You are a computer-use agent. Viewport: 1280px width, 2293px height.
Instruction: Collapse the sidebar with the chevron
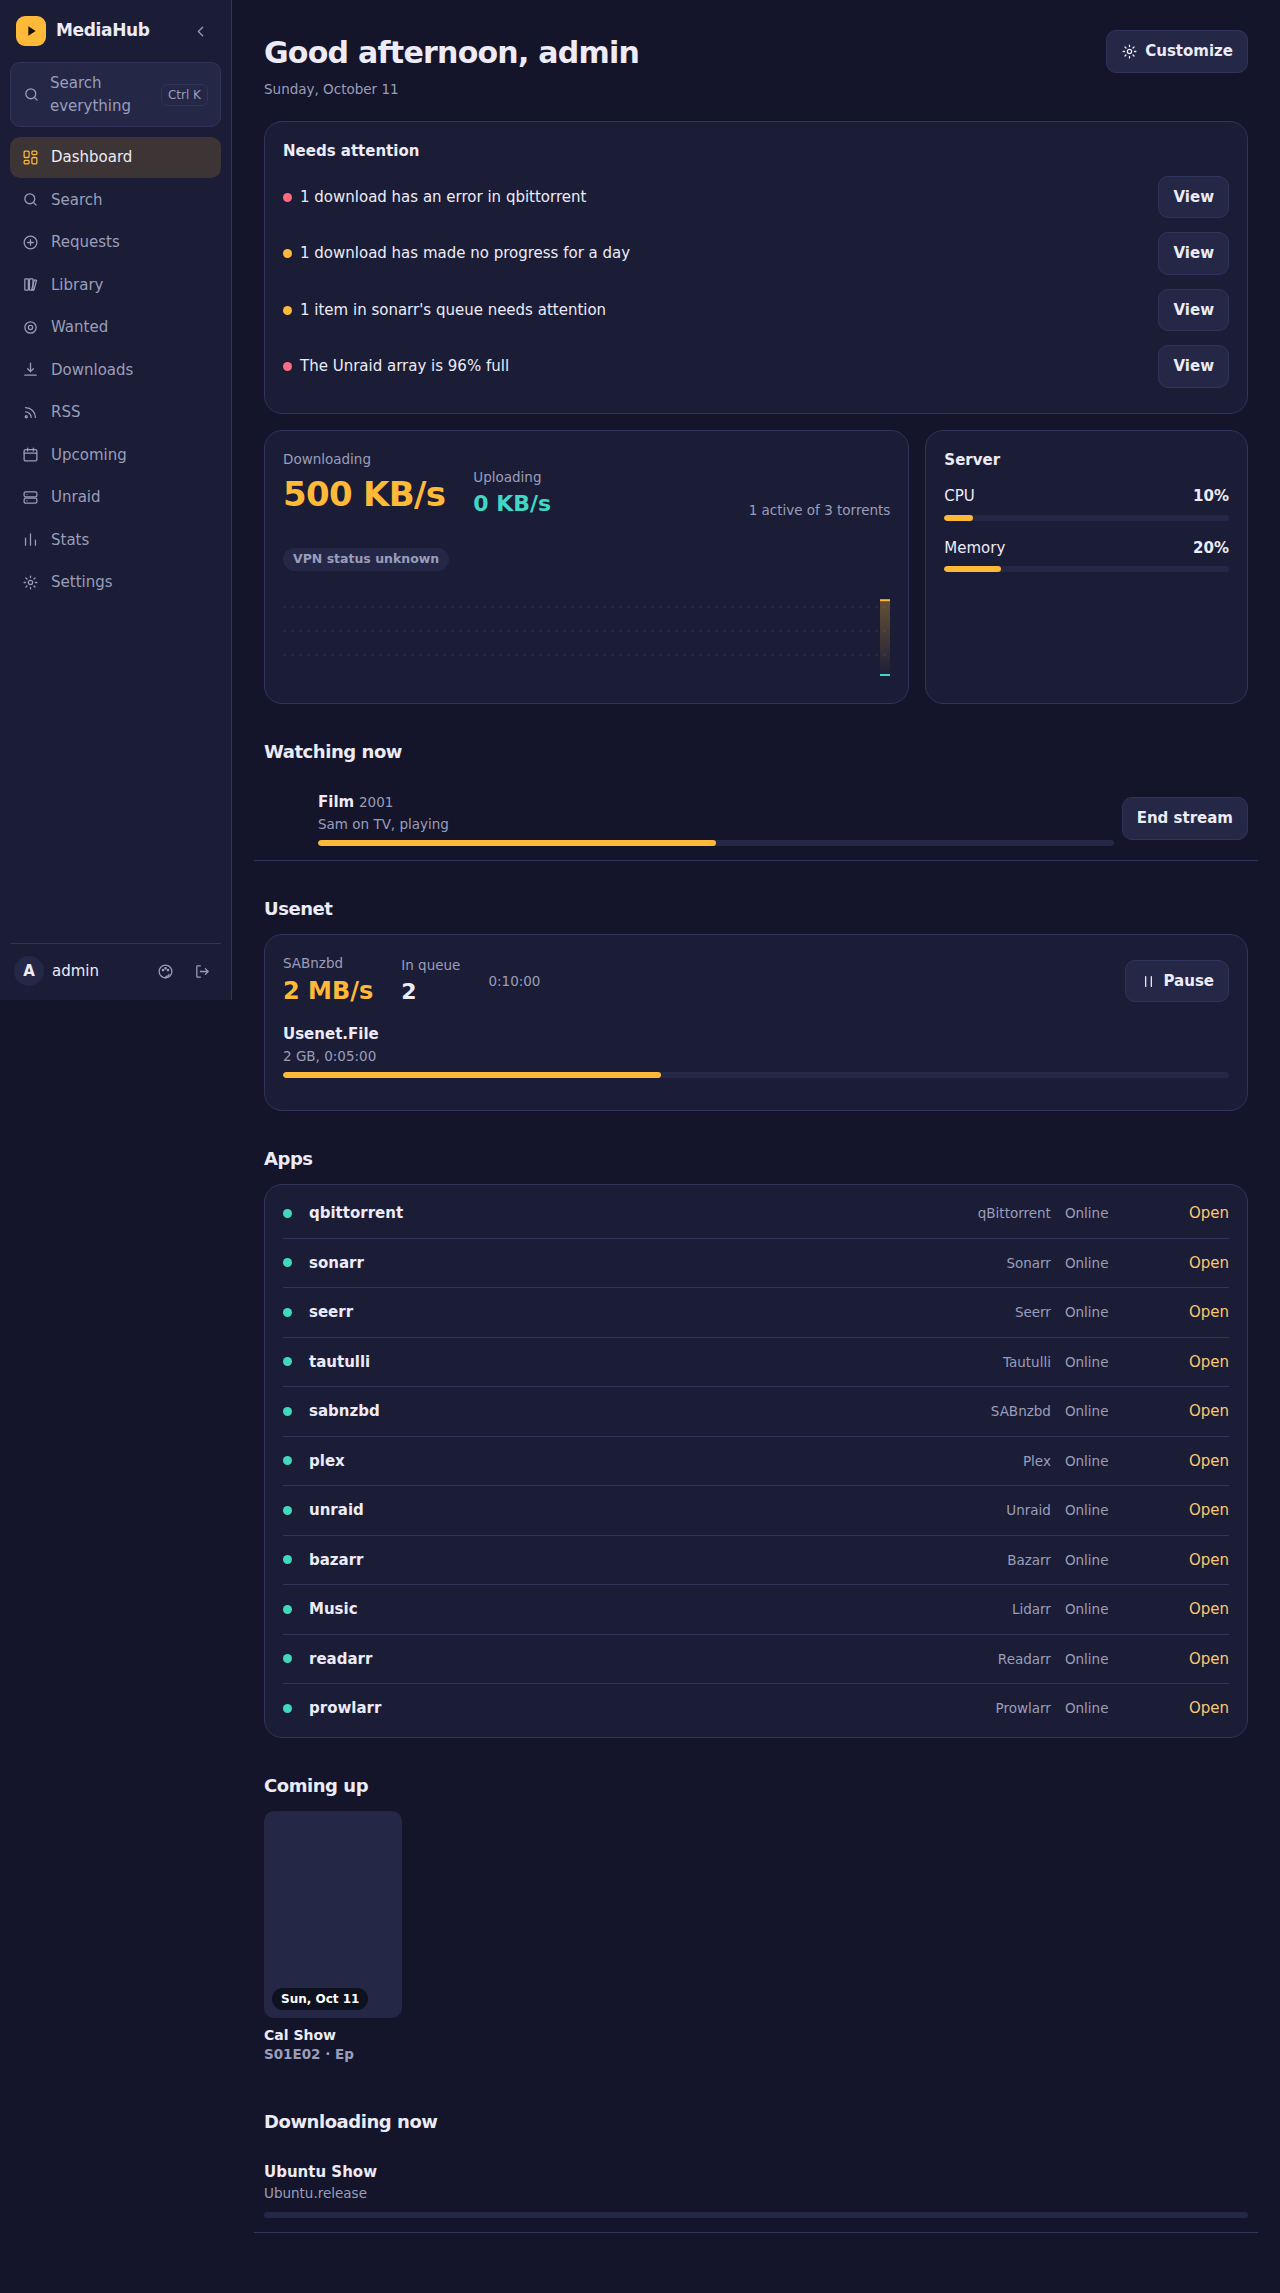(201, 31)
